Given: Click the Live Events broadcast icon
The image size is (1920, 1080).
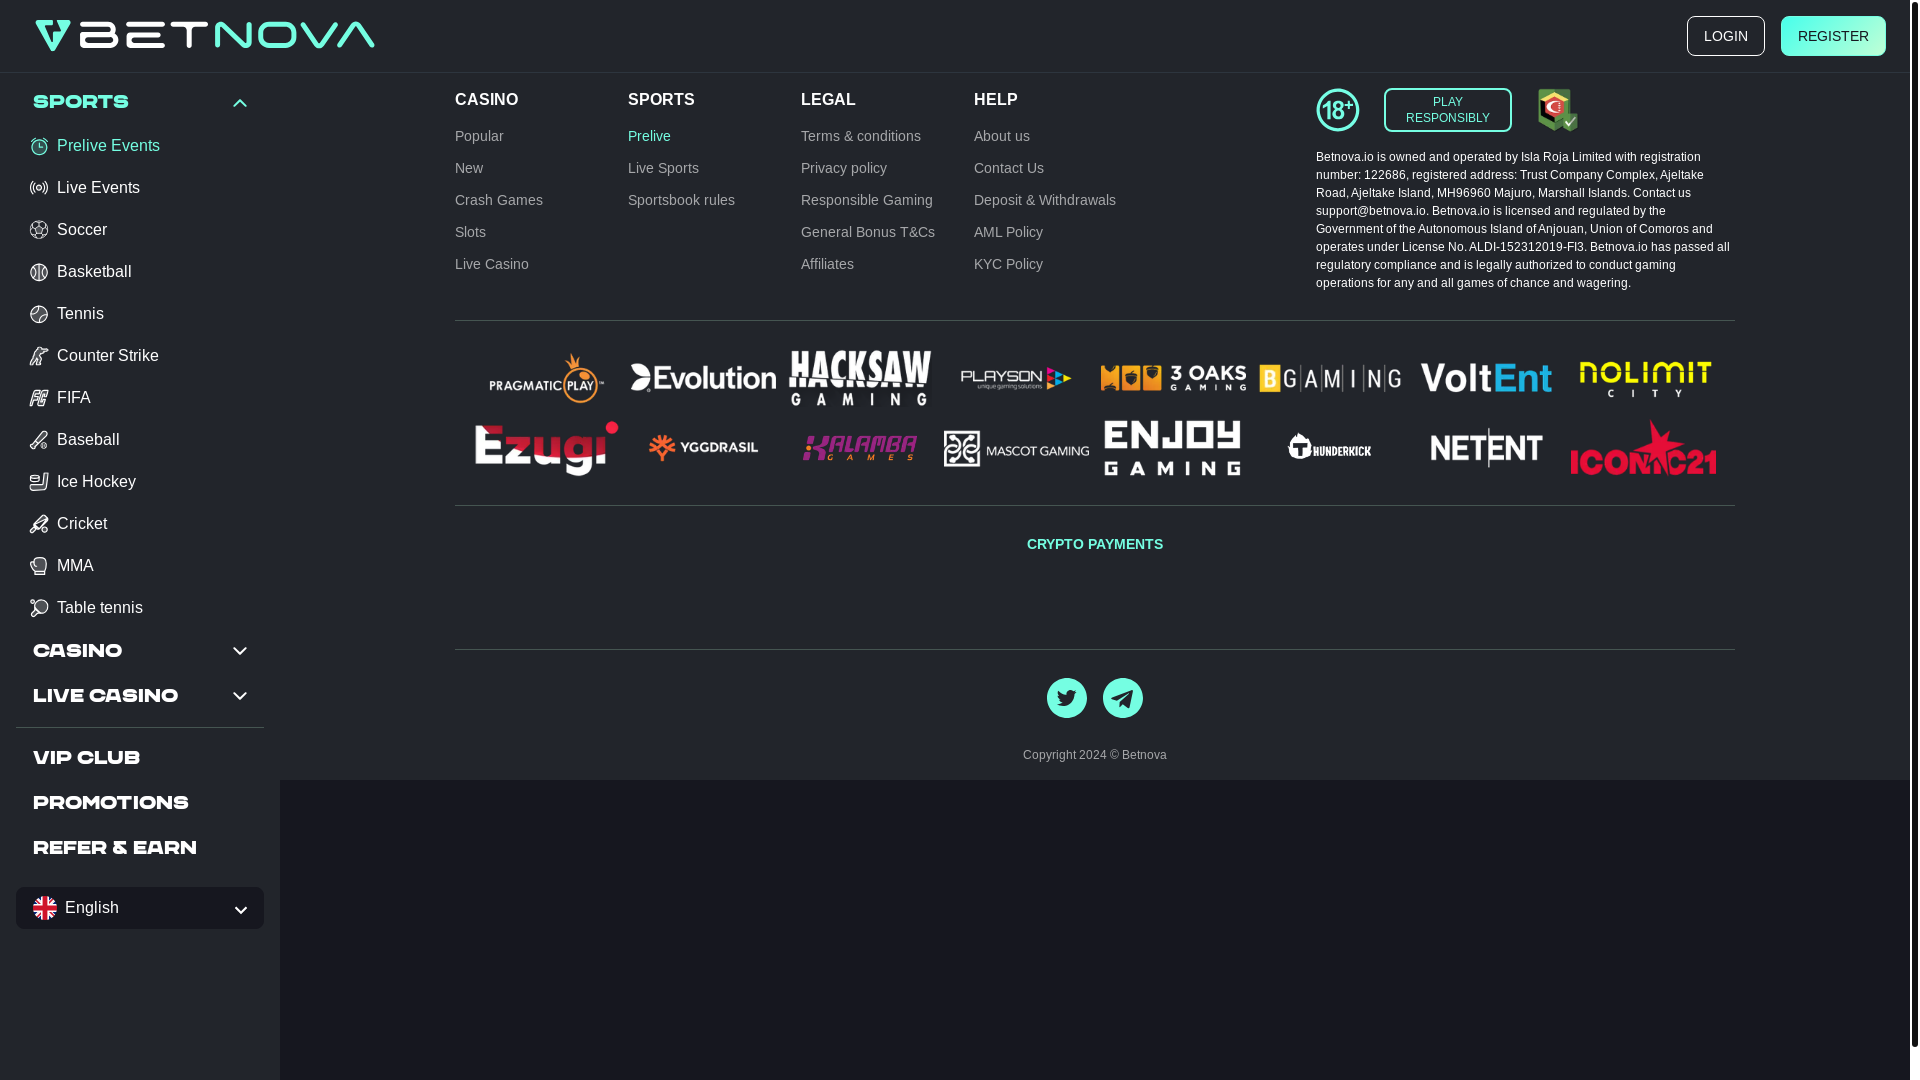Looking at the screenshot, I should [39, 188].
